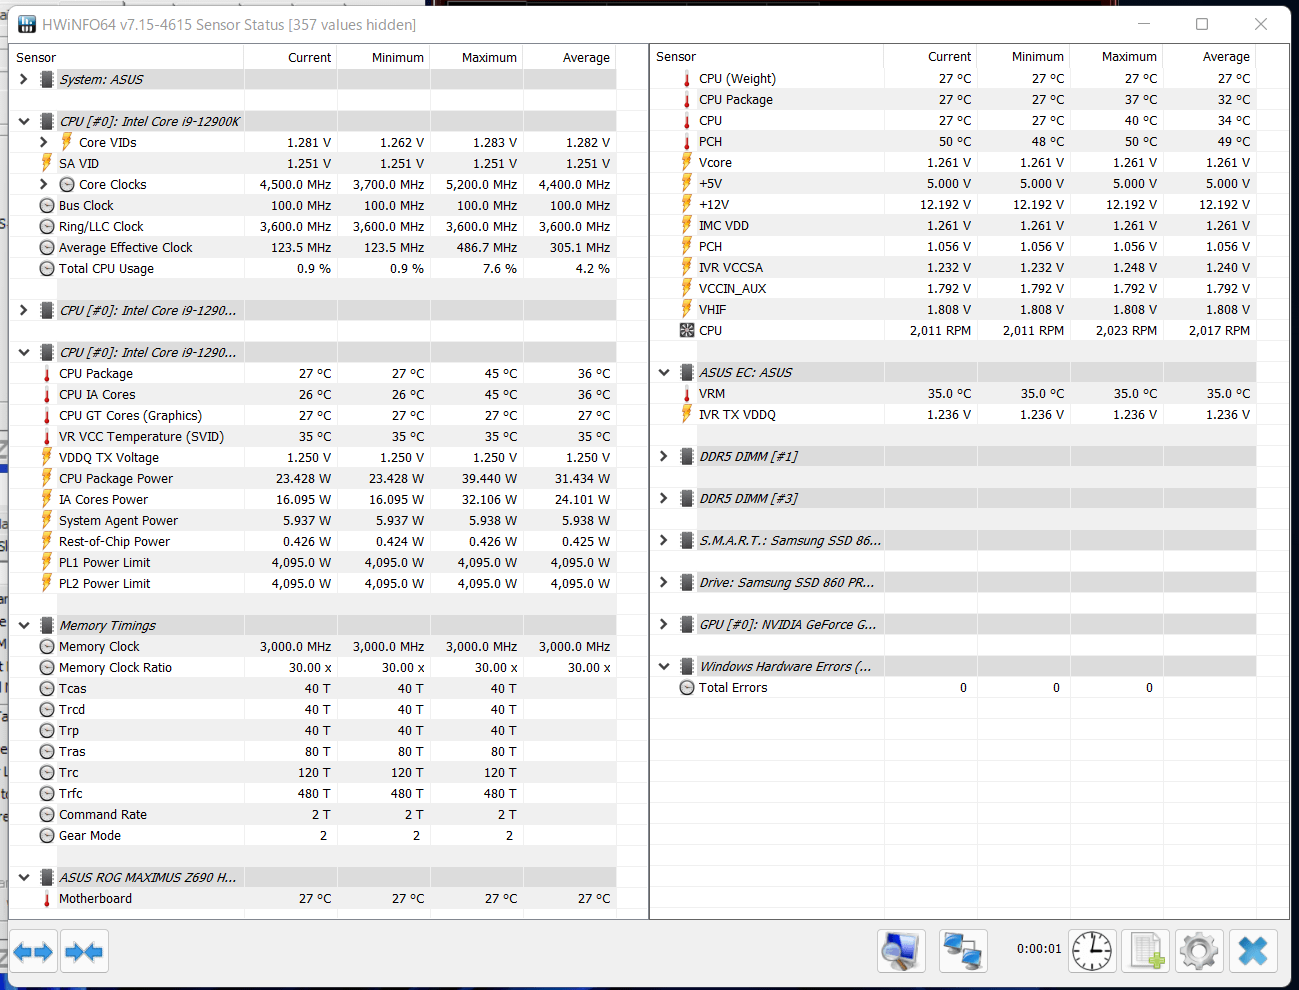Click the expand layout arrows icon
The image size is (1299, 990).
click(x=34, y=952)
